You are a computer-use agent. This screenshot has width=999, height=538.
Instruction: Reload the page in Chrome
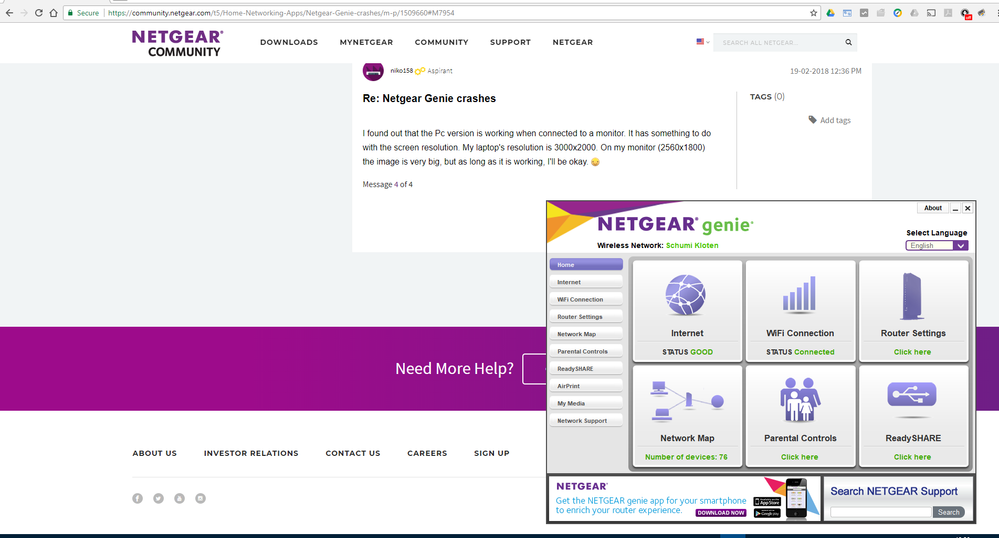click(x=39, y=13)
